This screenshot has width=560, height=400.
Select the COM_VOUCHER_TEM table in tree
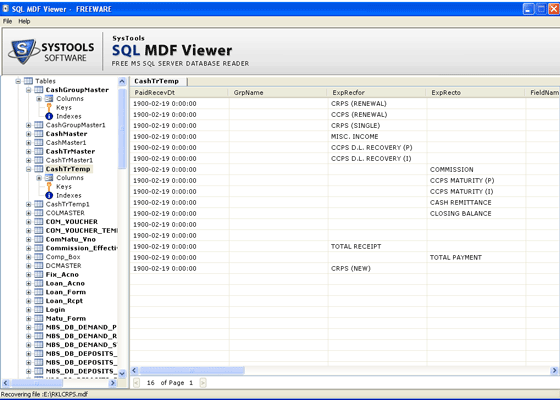(81, 230)
